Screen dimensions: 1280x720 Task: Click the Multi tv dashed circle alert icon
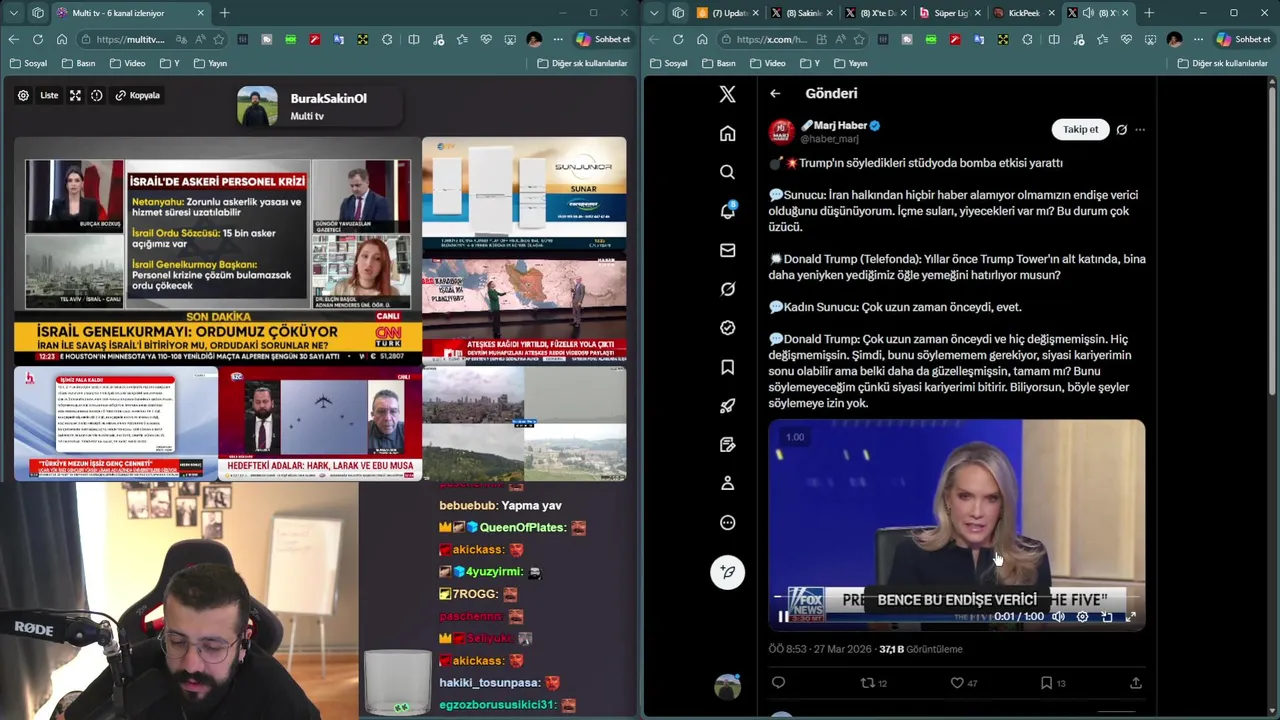click(x=97, y=96)
